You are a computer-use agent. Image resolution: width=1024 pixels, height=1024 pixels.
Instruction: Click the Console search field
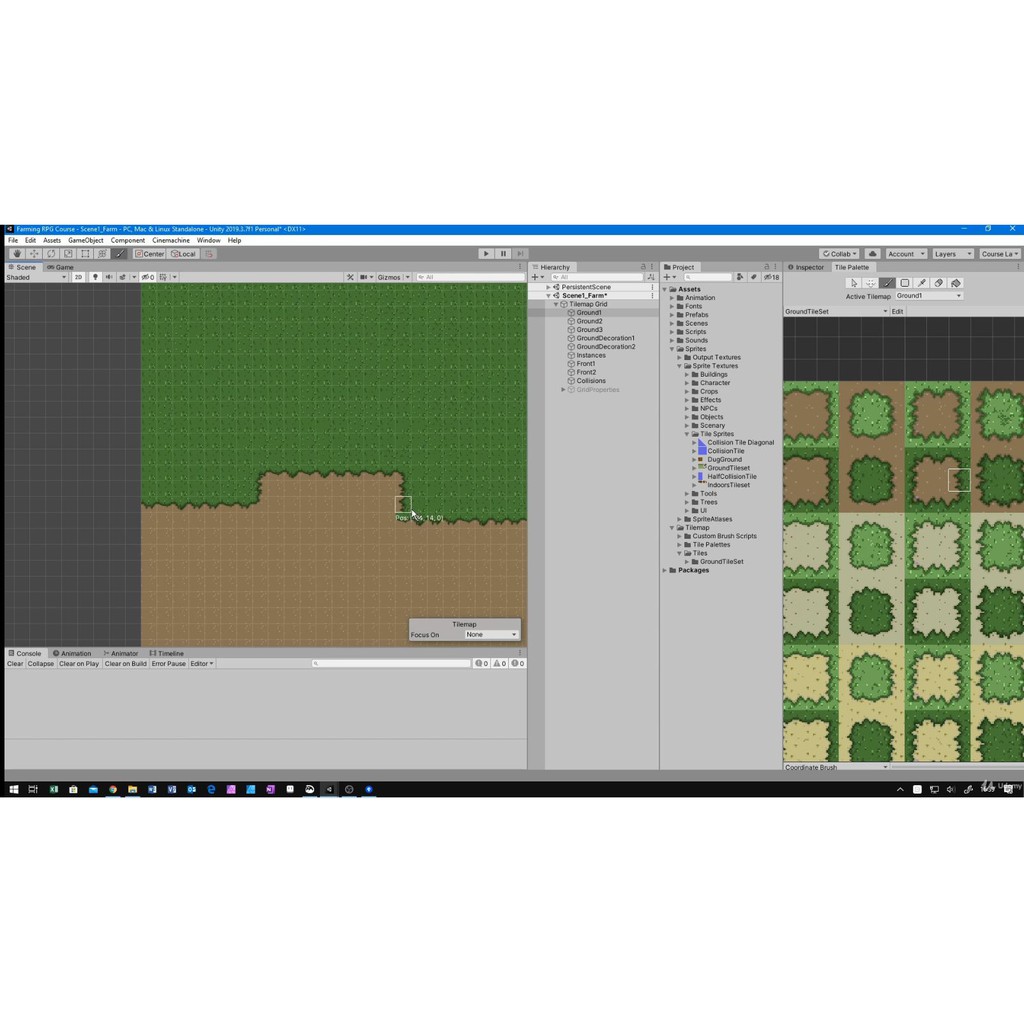[391, 664]
